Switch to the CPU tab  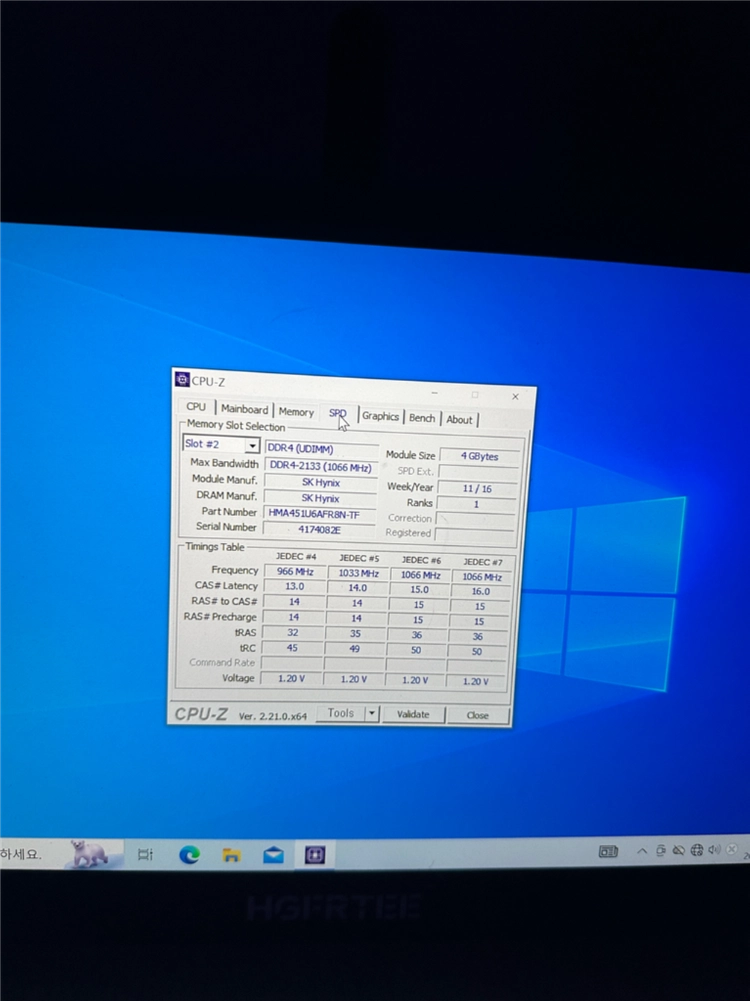coord(196,407)
